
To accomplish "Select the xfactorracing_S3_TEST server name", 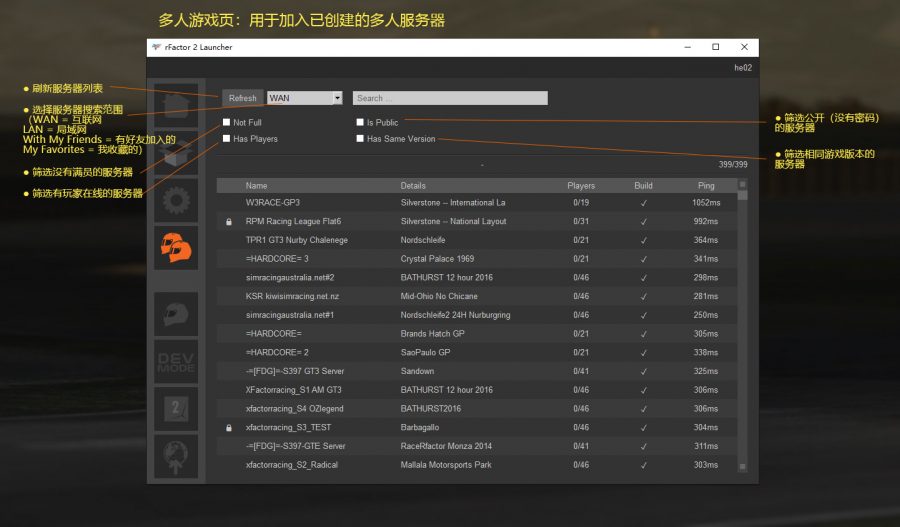I will tap(288, 428).
